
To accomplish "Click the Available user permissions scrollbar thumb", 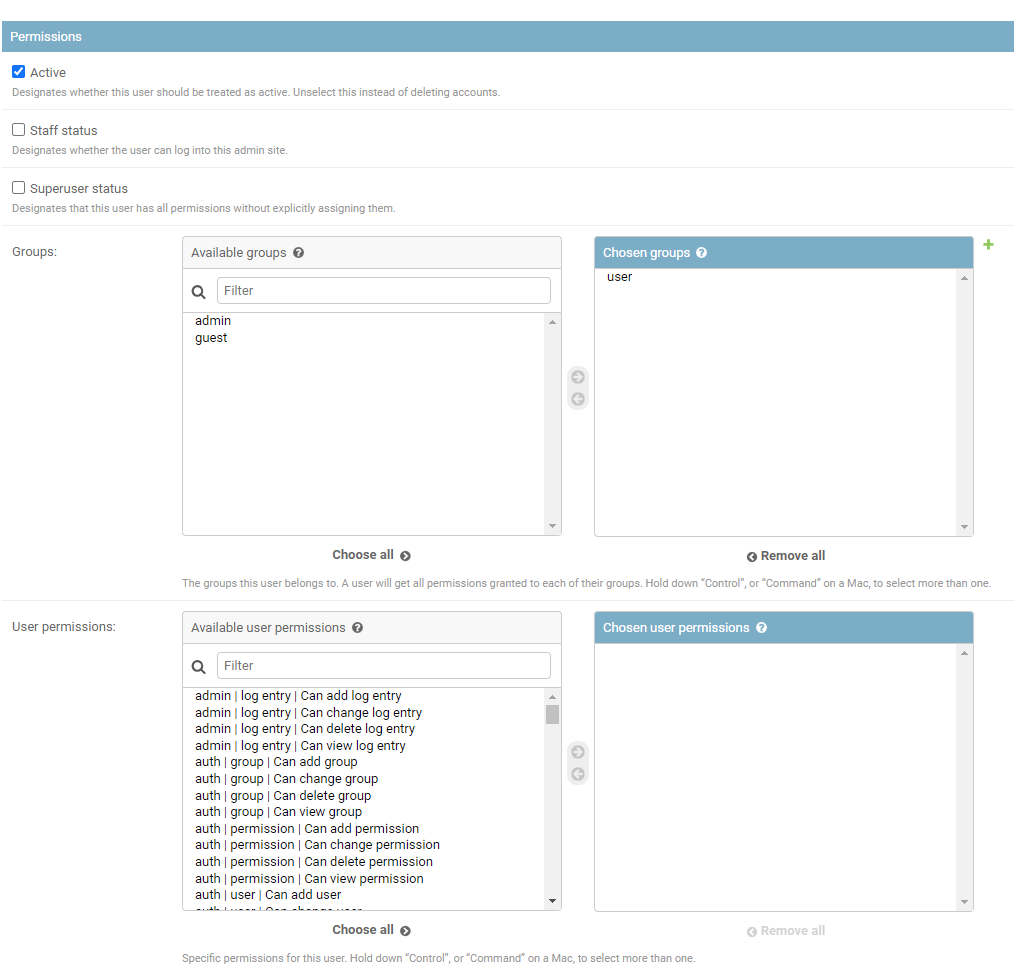I will click(552, 715).
